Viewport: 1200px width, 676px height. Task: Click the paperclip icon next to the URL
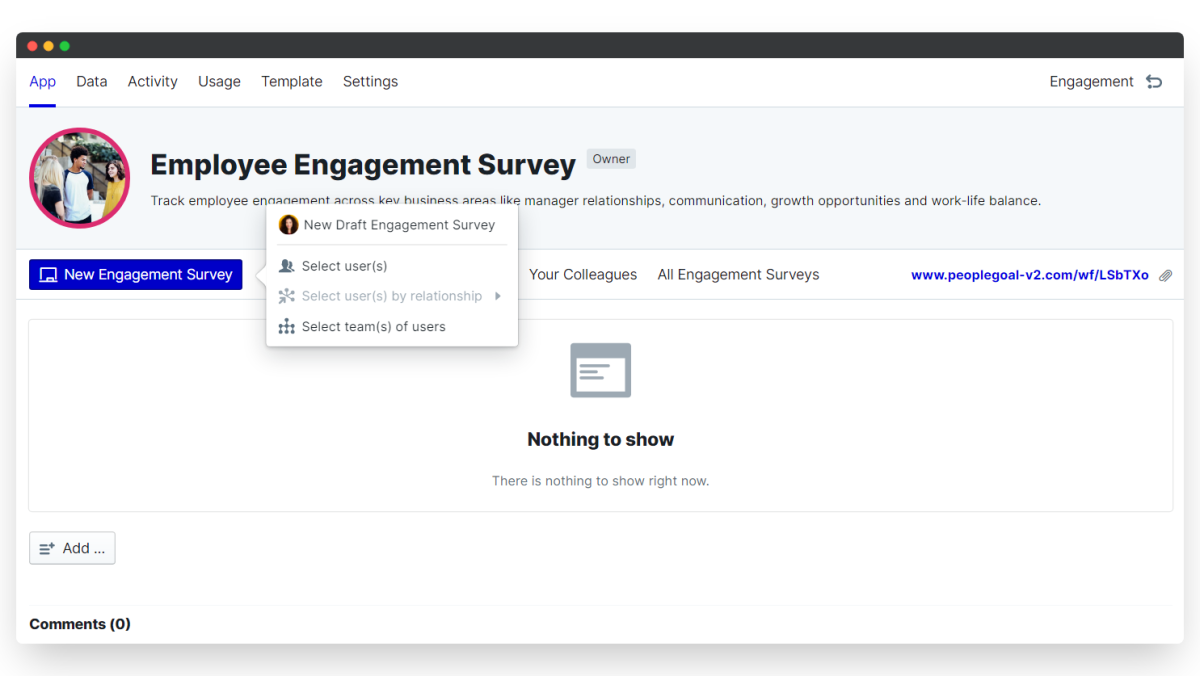point(1166,275)
